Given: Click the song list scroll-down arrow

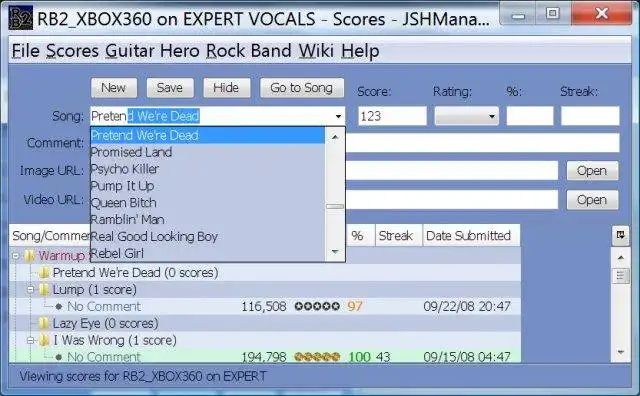Looking at the screenshot, I should point(335,251).
